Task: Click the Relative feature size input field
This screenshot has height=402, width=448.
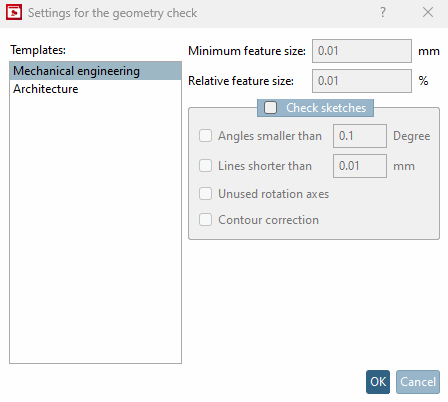Action: [362, 81]
